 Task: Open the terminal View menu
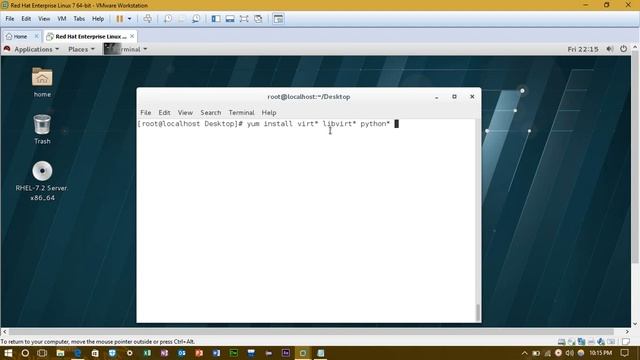(185, 112)
